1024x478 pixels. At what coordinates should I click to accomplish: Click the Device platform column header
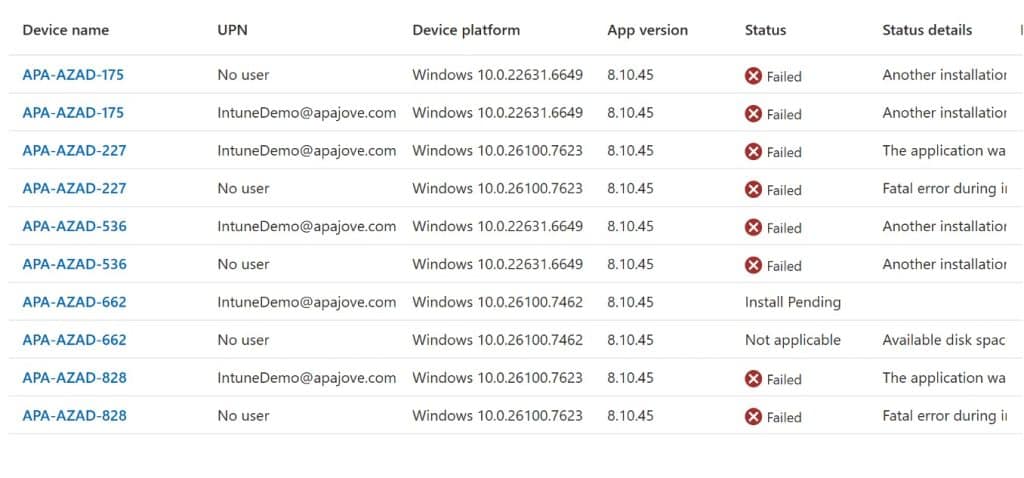click(466, 30)
